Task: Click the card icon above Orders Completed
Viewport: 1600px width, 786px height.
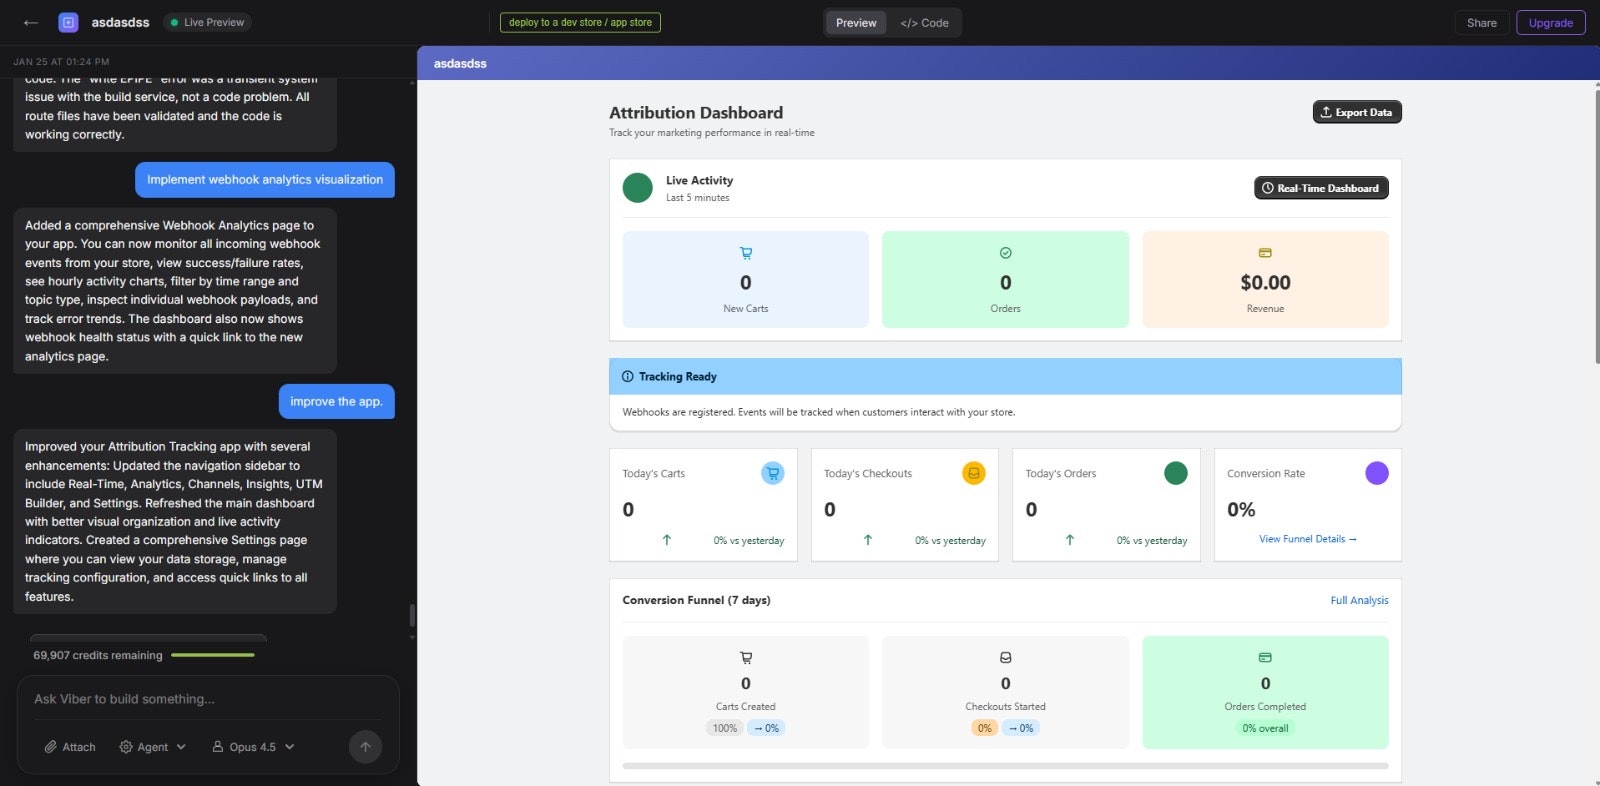Action: pos(1265,658)
